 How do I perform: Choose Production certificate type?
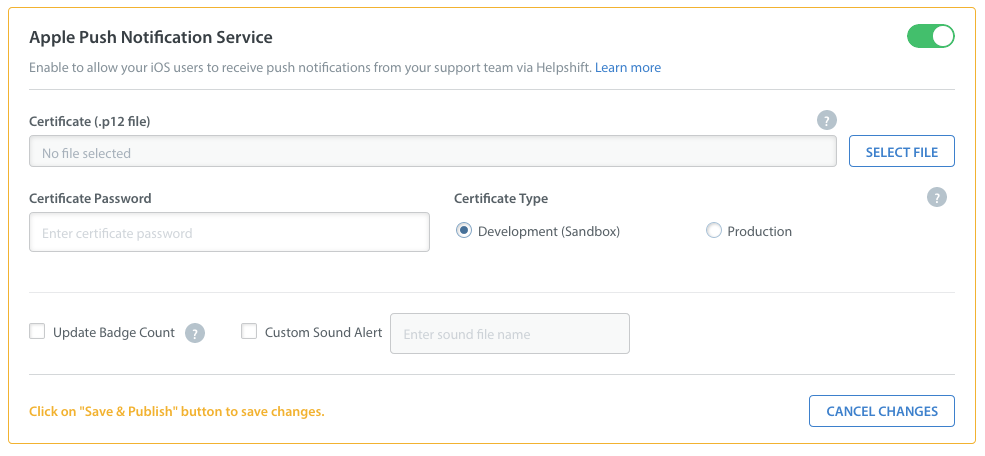(714, 231)
